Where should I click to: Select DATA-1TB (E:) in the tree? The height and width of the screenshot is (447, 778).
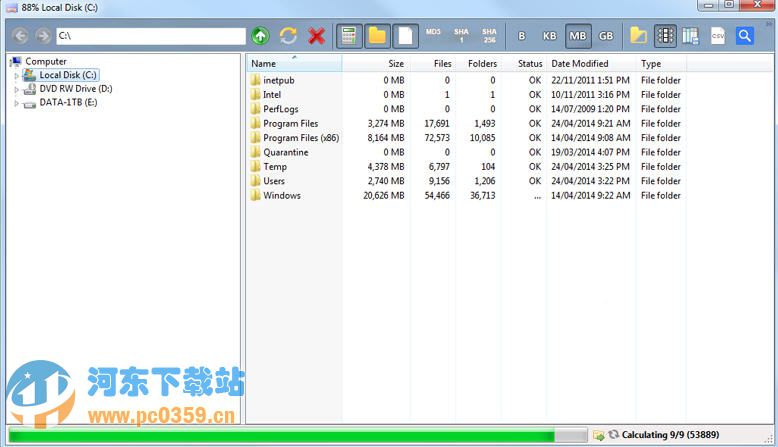coord(68,103)
